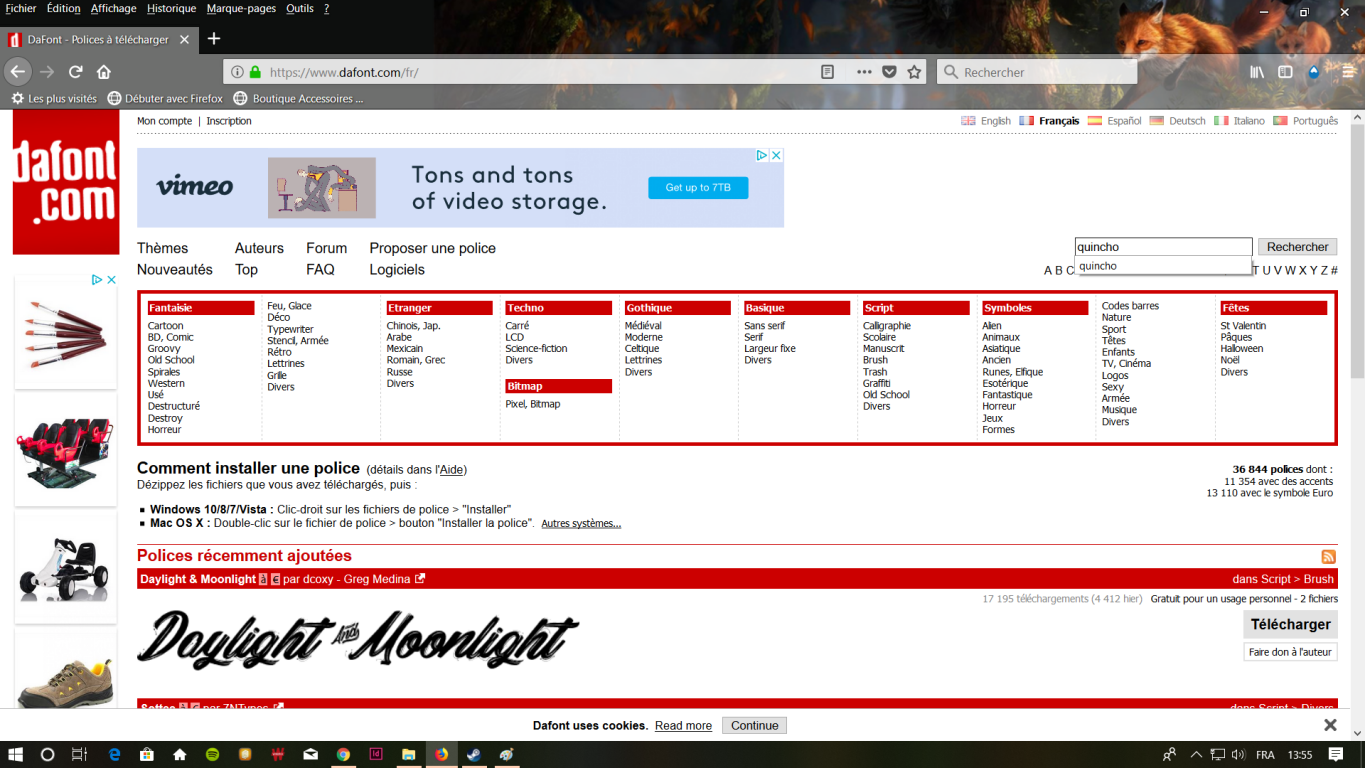Click the dafont.com red logo
The width and height of the screenshot is (1365, 768).
pos(66,182)
